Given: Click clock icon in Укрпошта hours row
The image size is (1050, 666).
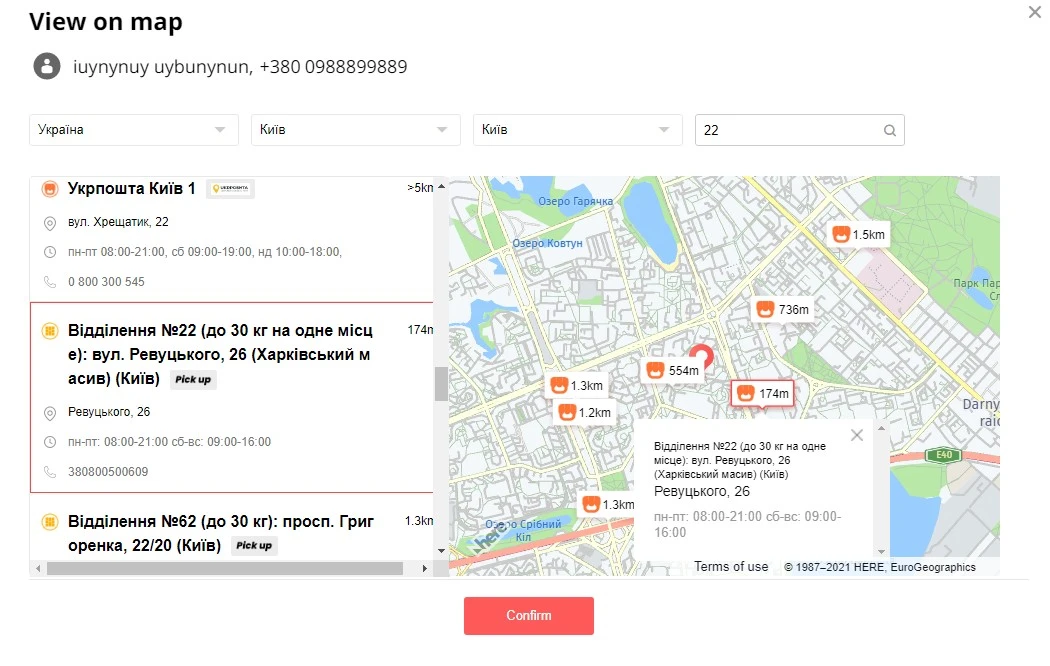Looking at the screenshot, I should coord(50,252).
